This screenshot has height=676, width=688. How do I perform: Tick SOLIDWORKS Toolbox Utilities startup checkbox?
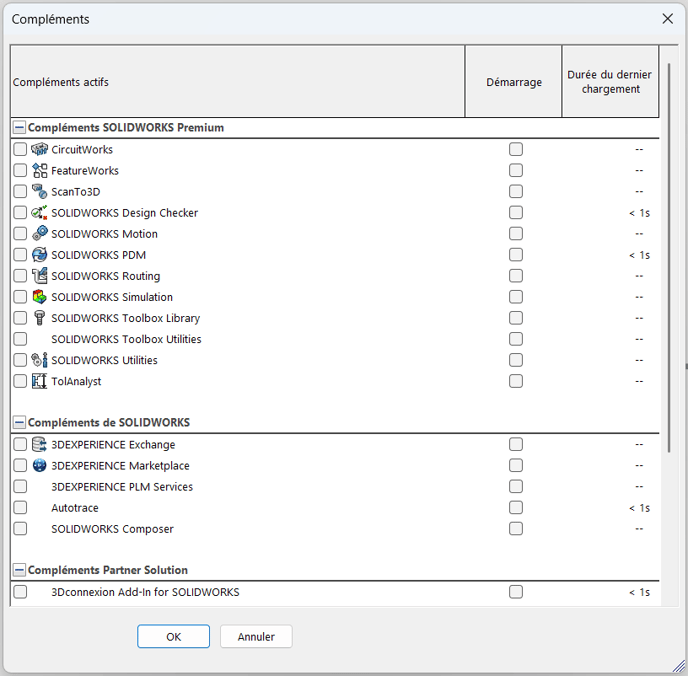[516, 339]
